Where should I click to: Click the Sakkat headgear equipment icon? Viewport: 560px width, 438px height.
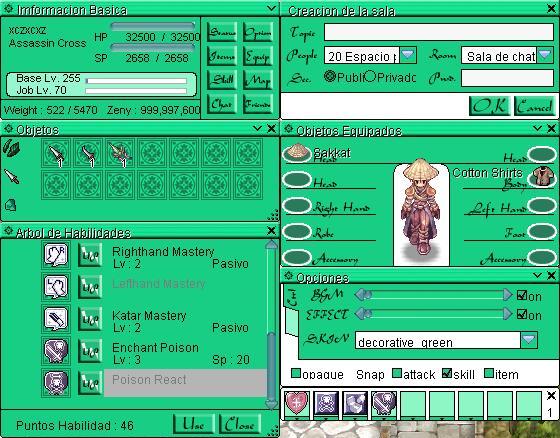click(297, 153)
